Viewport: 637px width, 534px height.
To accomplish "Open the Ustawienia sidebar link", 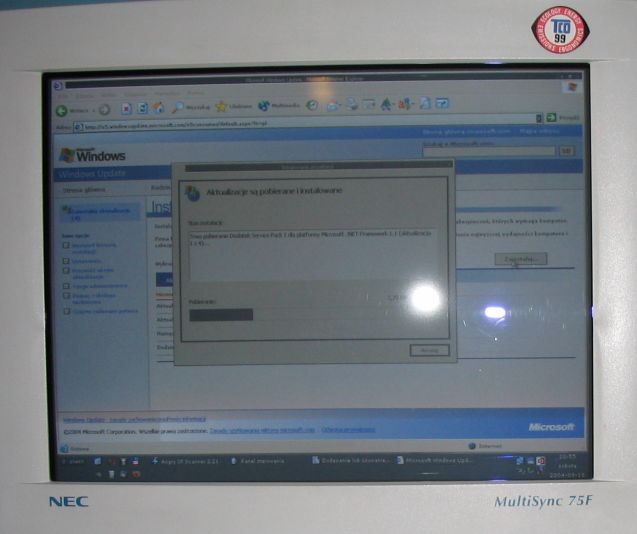I will coord(86,261).
